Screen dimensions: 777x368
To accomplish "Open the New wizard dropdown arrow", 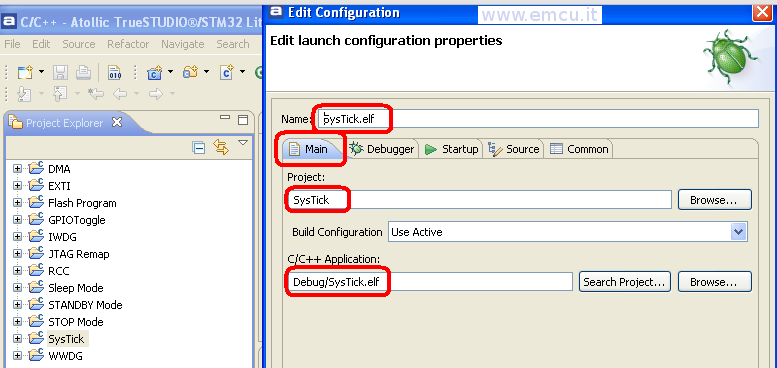I will [x=41, y=72].
